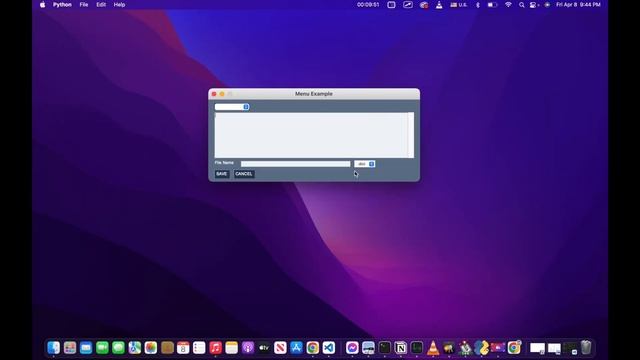Click the Wi-Fi icon in menu bar
The width and height of the screenshot is (640, 360).
(x=508, y=4)
